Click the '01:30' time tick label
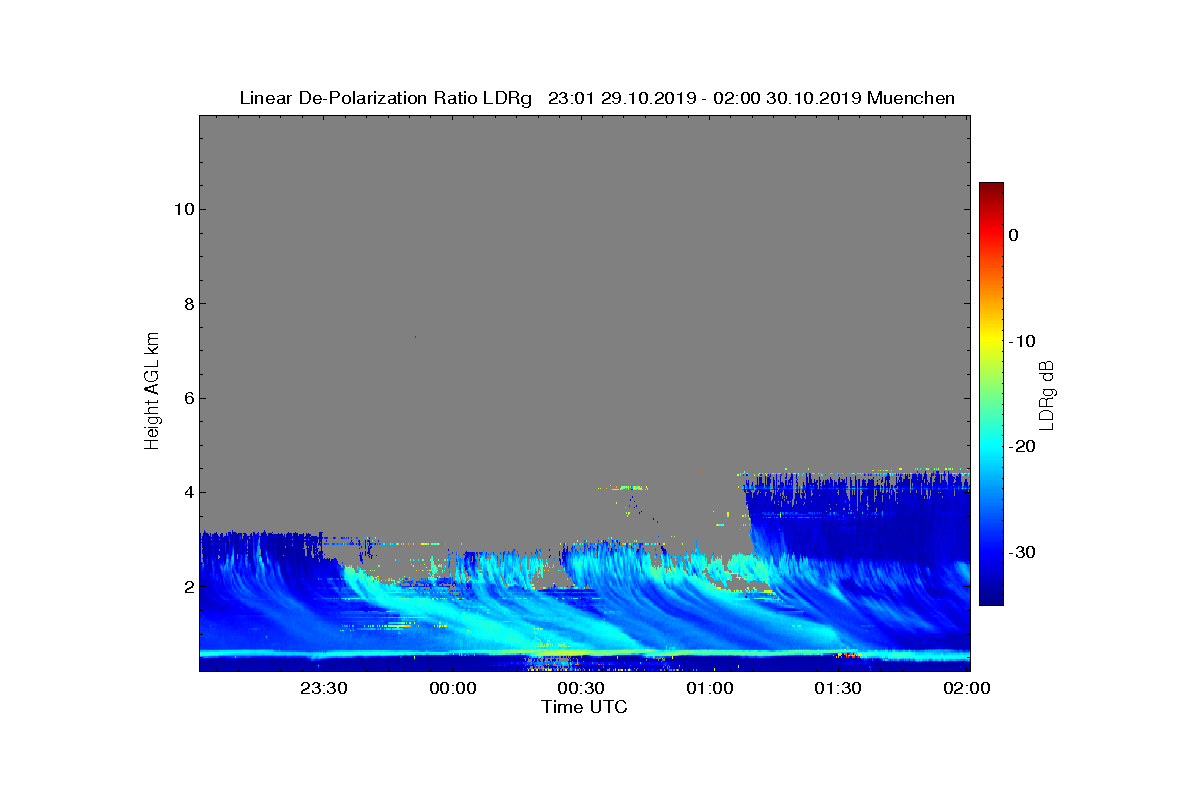The image size is (1200, 800). (x=838, y=688)
